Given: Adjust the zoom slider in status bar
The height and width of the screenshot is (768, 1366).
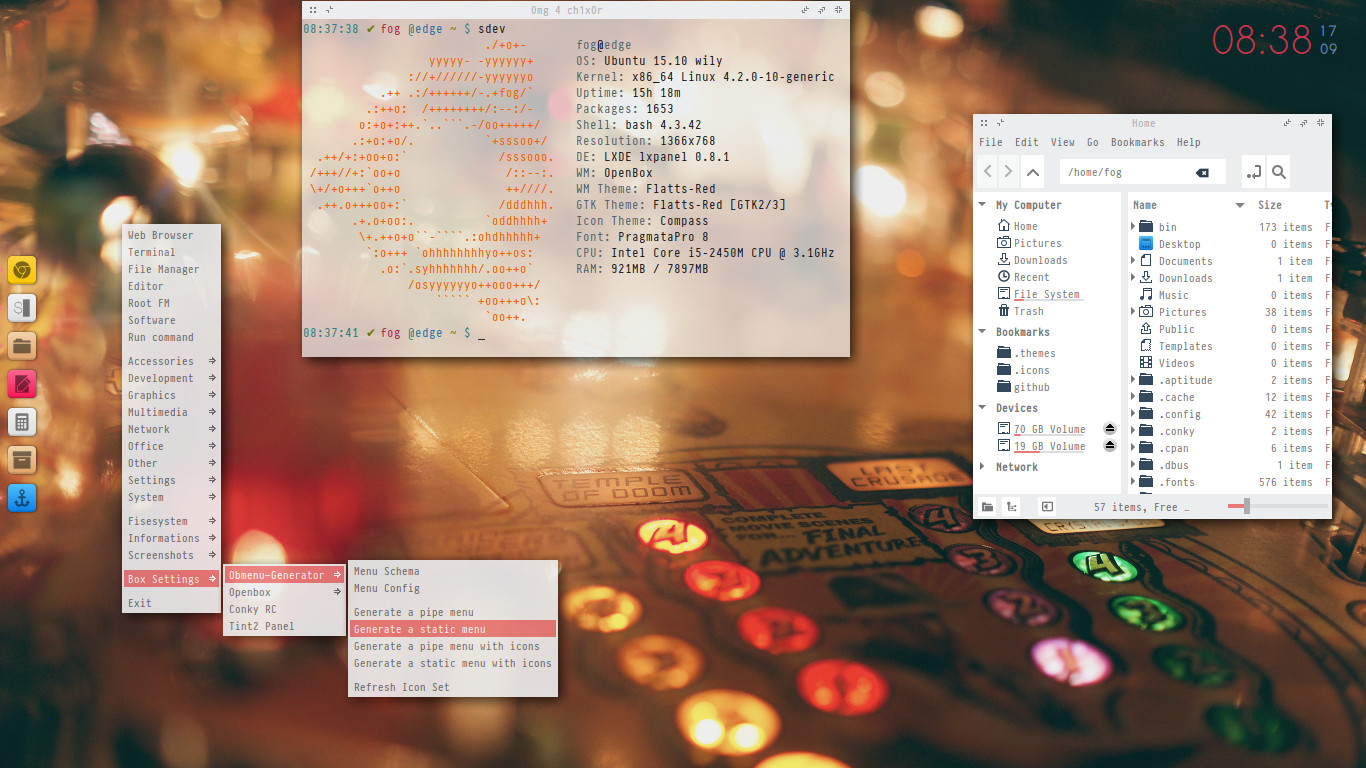Looking at the screenshot, I should (1246, 507).
